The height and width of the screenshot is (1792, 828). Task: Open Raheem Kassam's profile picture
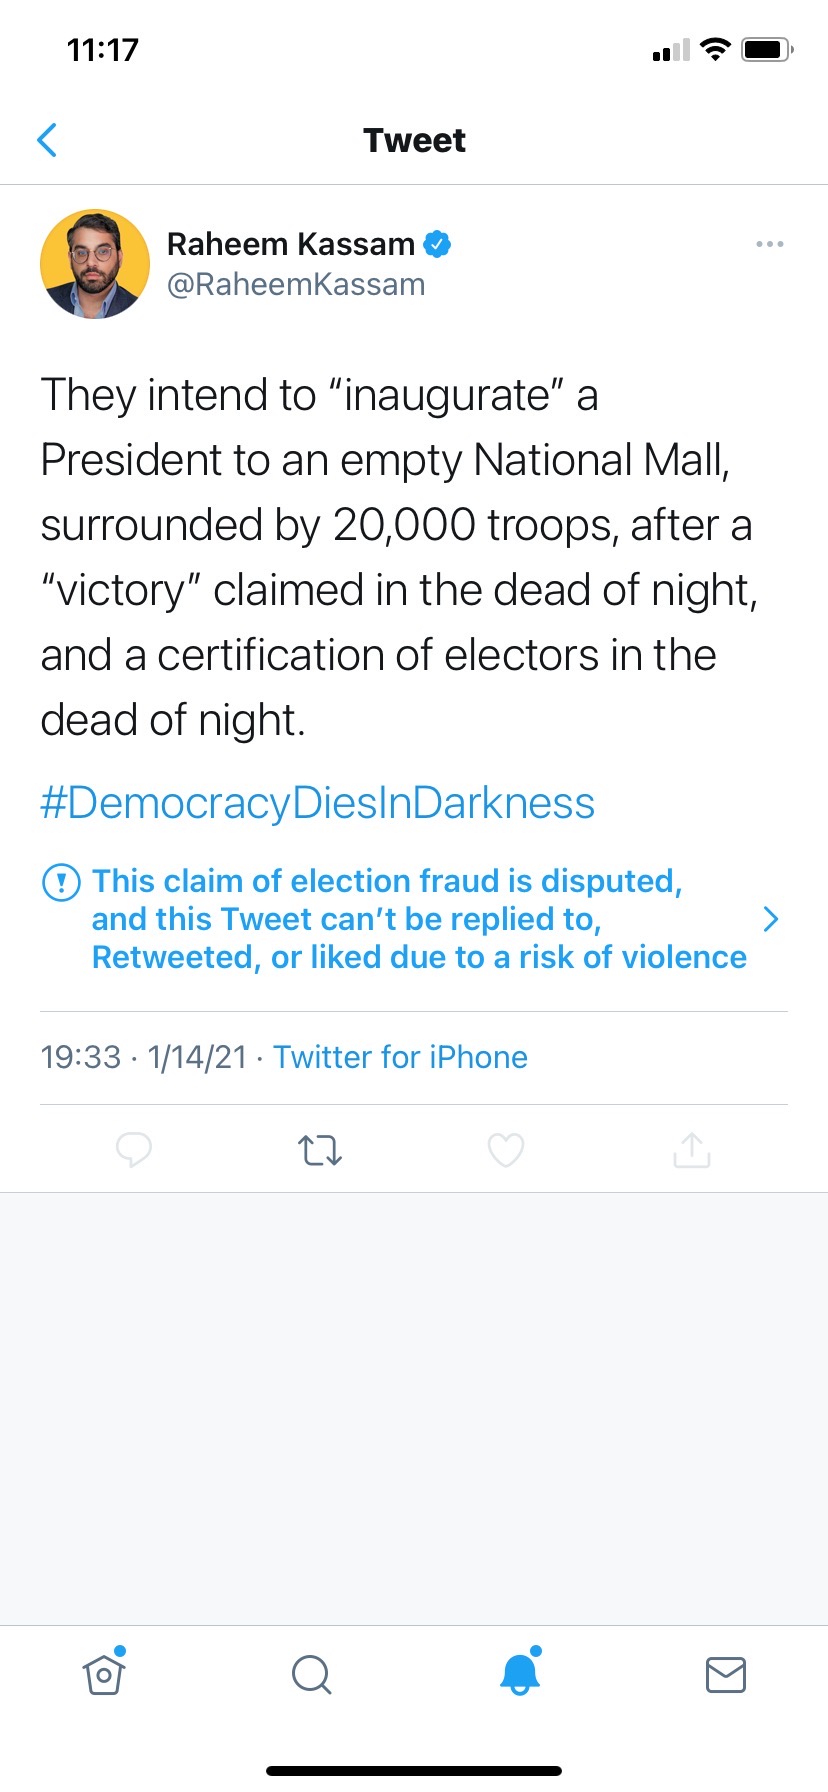click(95, 264)
